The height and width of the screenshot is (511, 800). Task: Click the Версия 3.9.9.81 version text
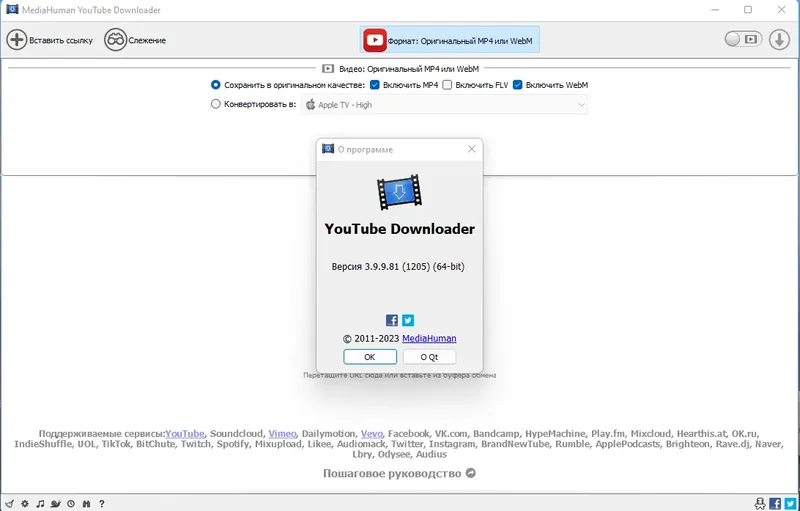[x=398, y=266]
